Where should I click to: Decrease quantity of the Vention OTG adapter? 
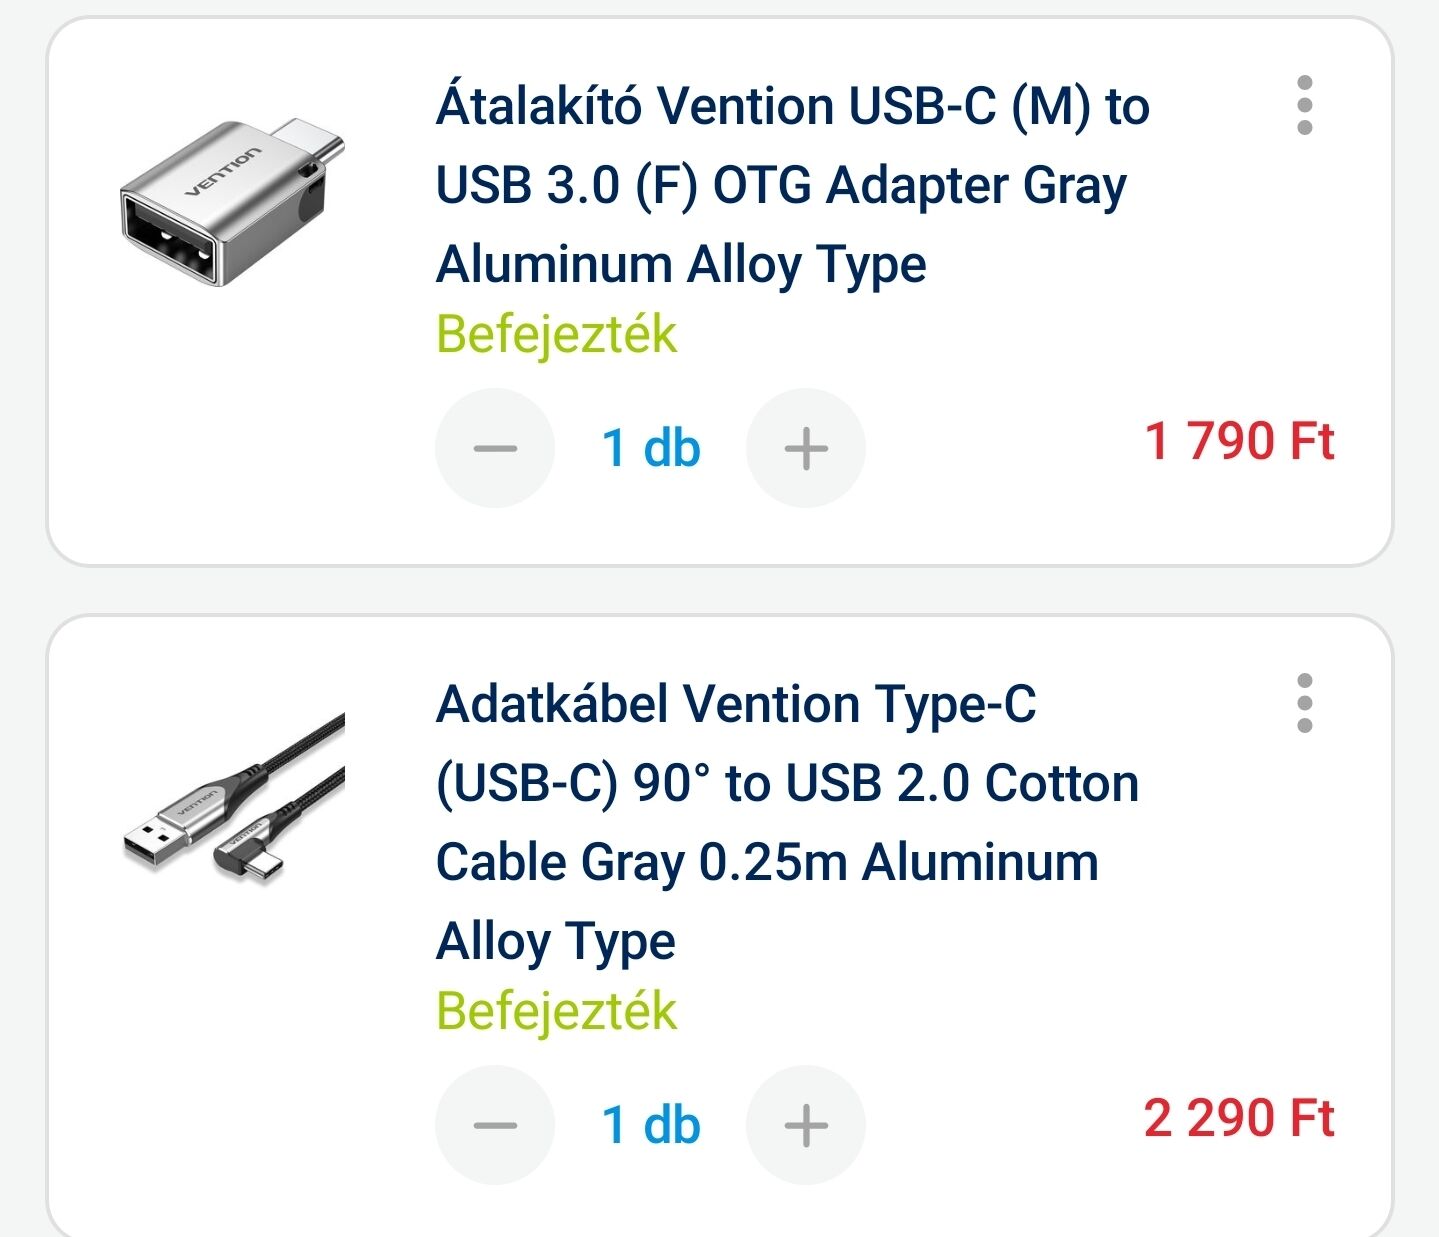pos(495,448)
